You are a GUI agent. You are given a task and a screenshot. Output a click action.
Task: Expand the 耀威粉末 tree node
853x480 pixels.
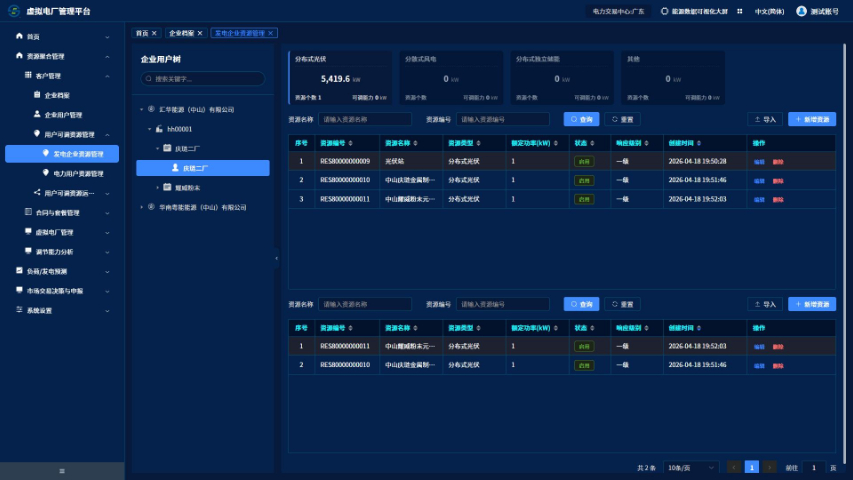(158, 188)
